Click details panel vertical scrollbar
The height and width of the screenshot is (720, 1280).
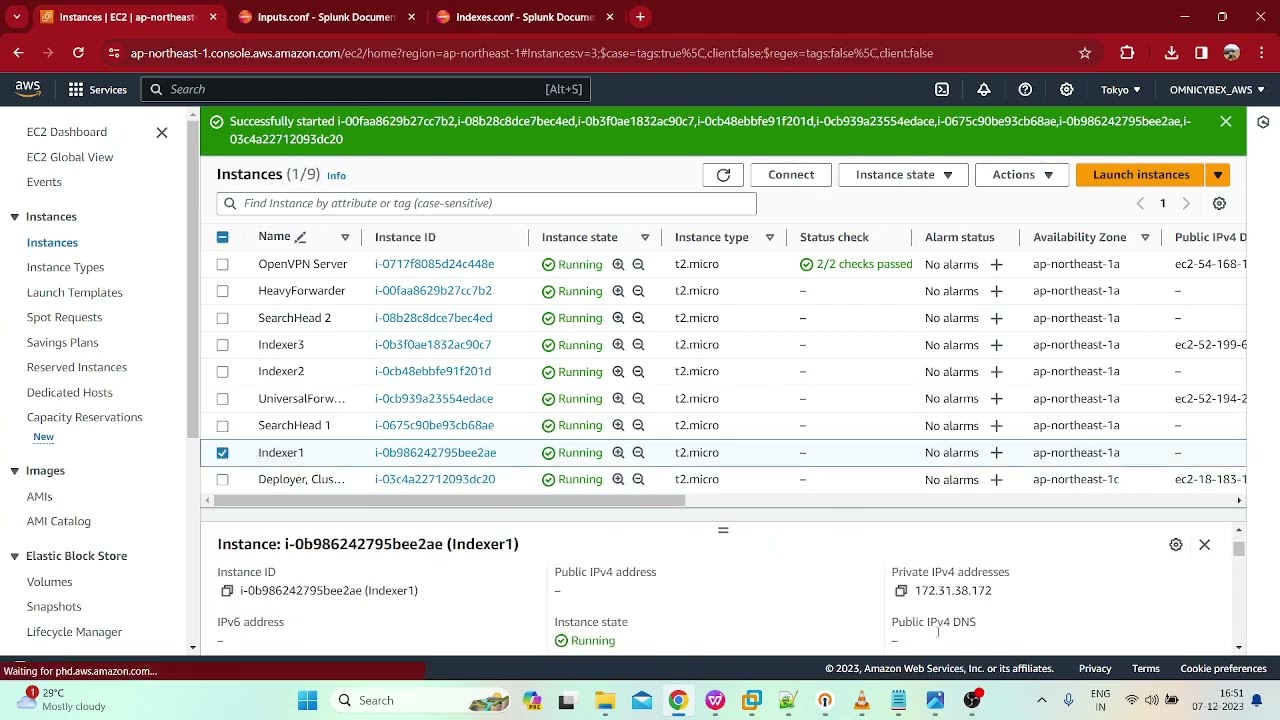coord(1239,549)
